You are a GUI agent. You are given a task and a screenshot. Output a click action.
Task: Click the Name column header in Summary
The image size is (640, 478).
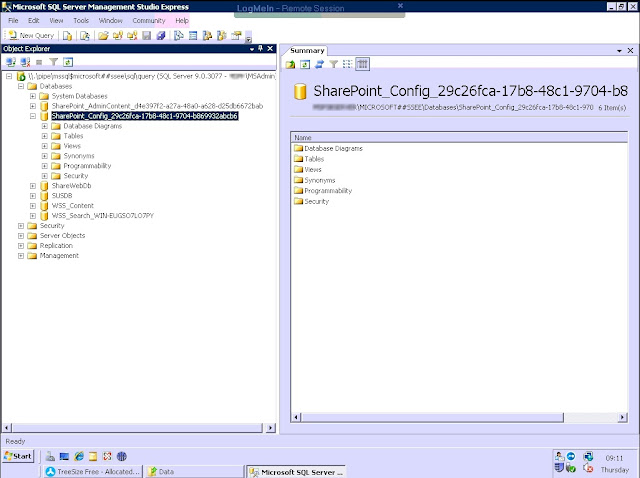[x=459, y=138]
